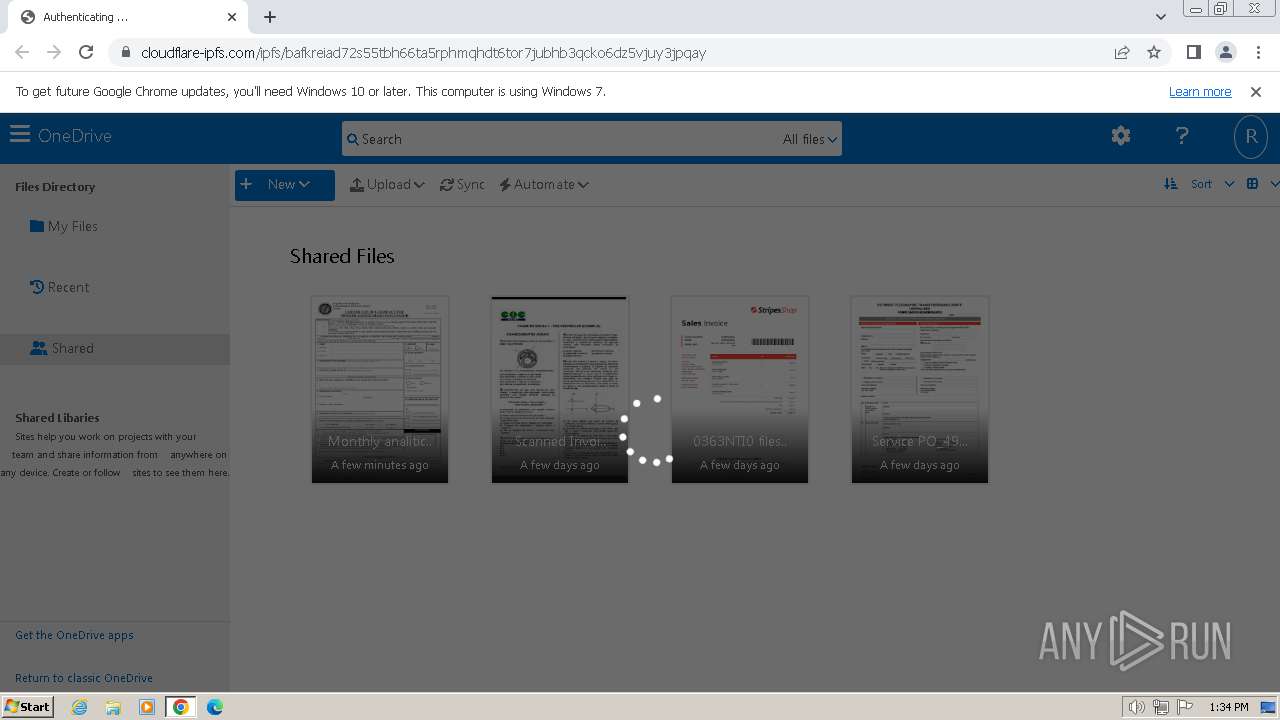This screenshot has width=1280, height=720.
Task: Open File Explorer from taskbar
Action: pos(113,707)
